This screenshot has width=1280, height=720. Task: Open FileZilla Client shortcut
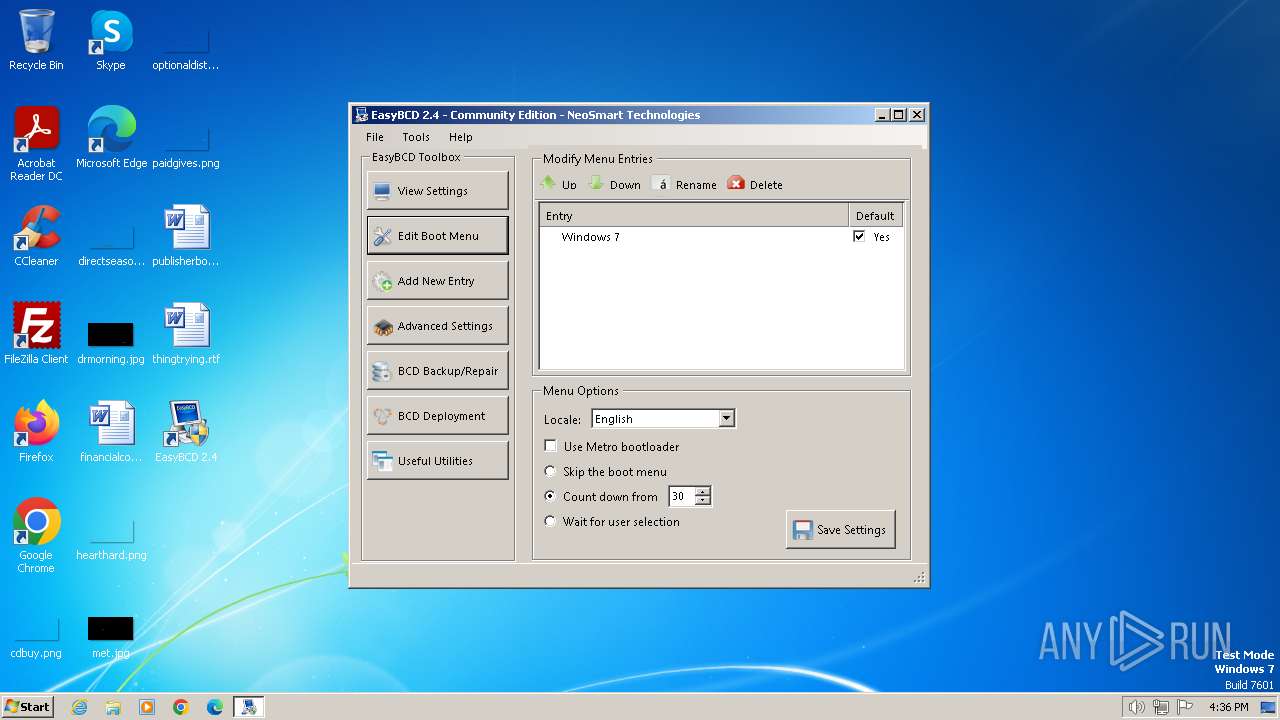pyautogui.click(x=36, y=334)
